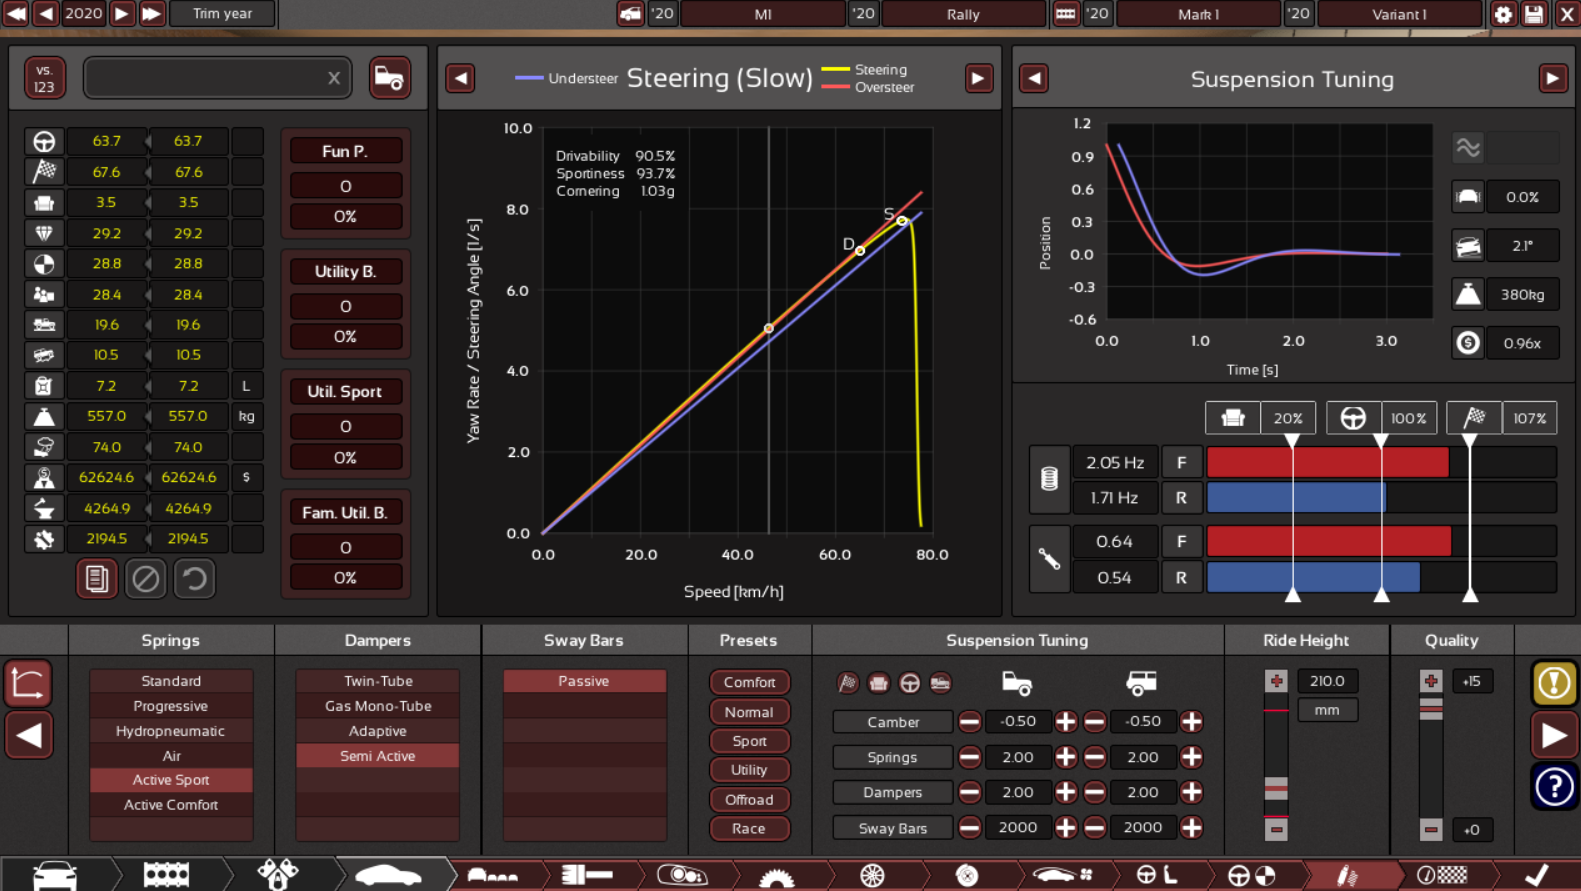Step trim year forward one year

pos(122,14)
